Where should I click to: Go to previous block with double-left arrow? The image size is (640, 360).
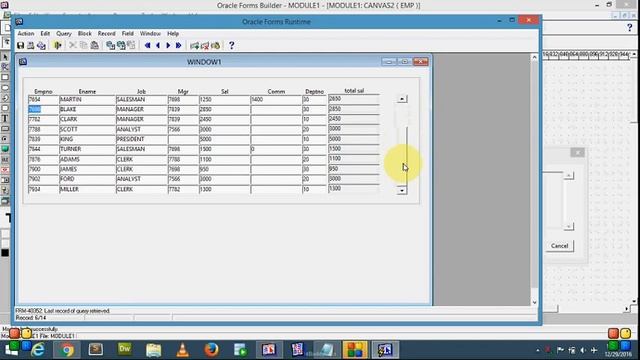point(147,45)
